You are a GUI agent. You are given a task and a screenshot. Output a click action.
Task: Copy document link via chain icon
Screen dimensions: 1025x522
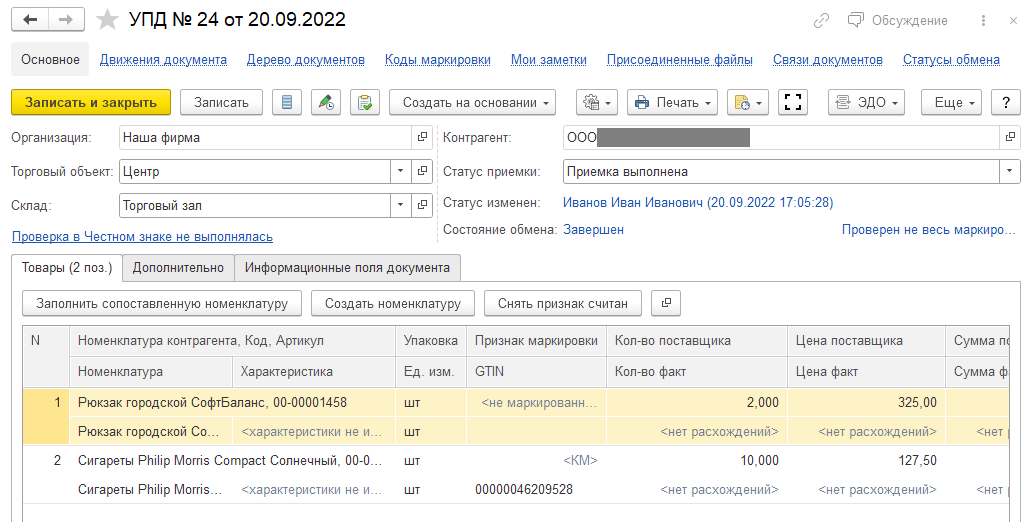tap(821, 20)
